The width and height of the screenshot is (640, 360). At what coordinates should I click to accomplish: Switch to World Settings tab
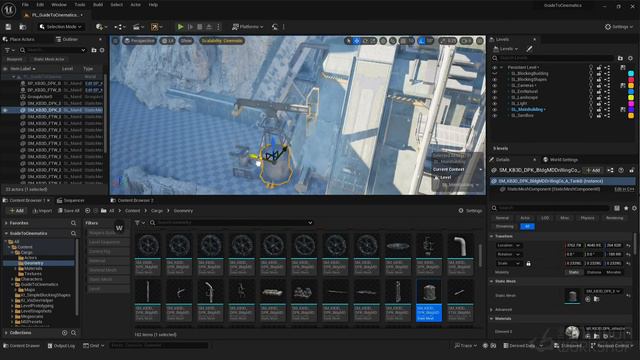coord(560,160)
